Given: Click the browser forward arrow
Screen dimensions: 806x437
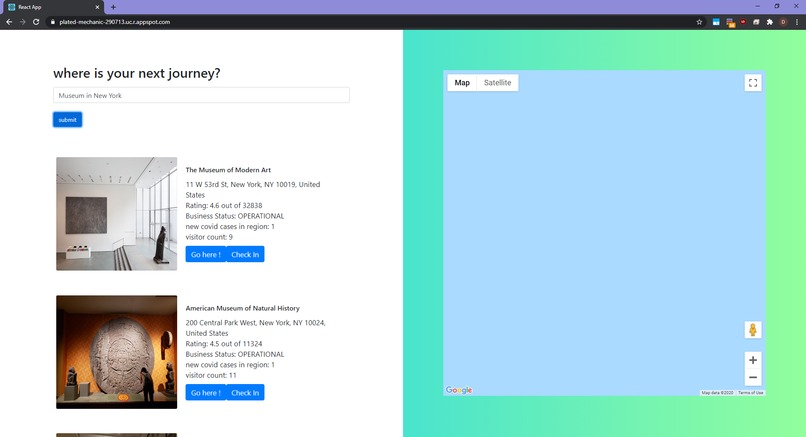Looking at the screenshot, I should (22, 22).
